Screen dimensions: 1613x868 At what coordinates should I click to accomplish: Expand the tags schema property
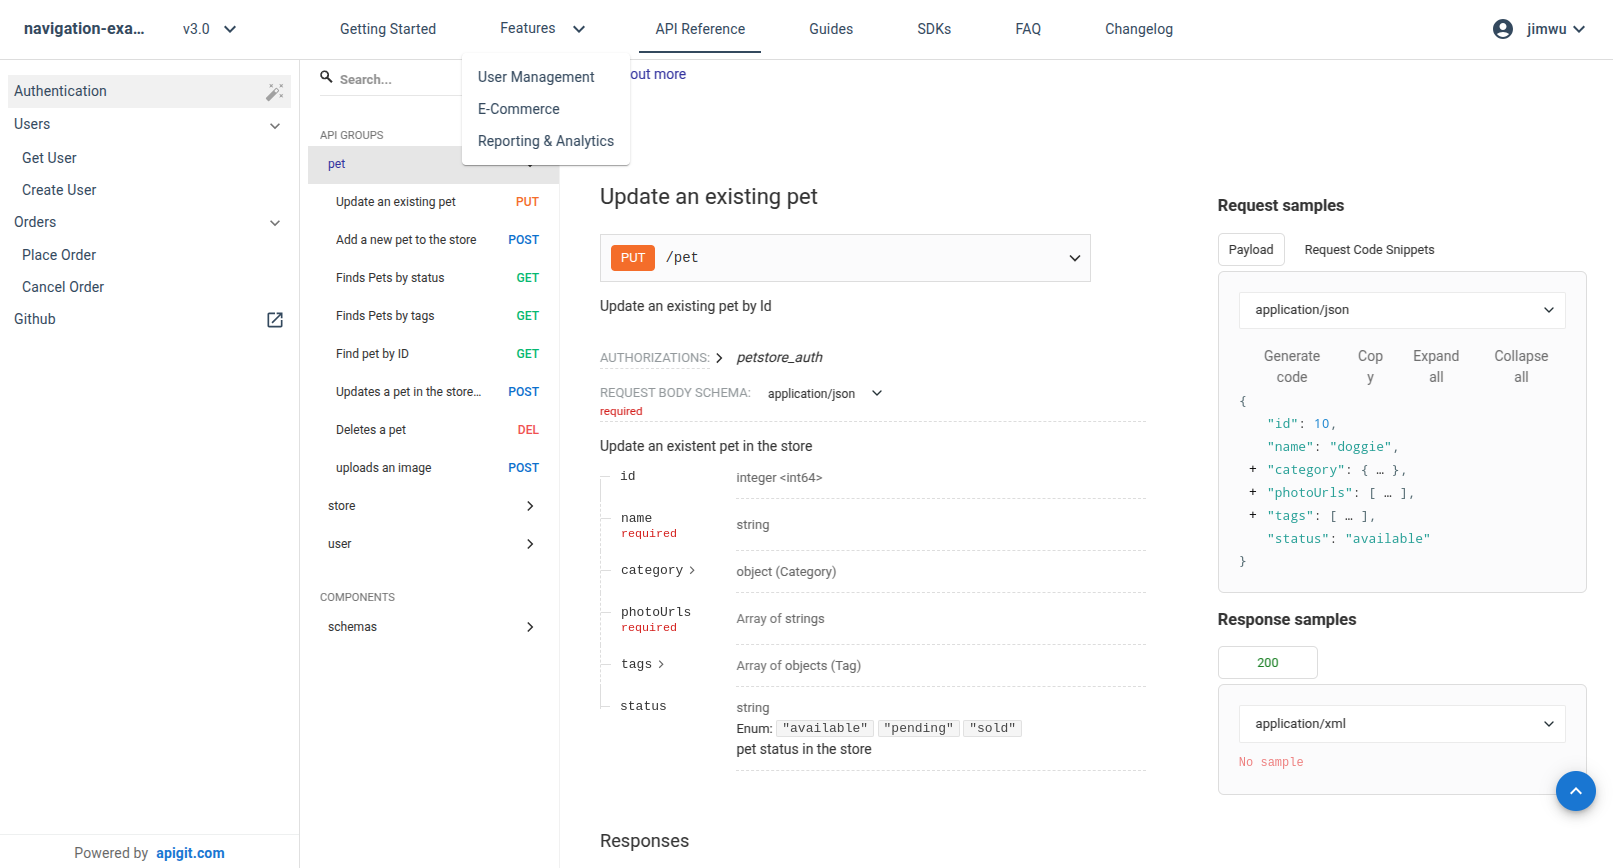pyautogui.click(x=642, y=664)
